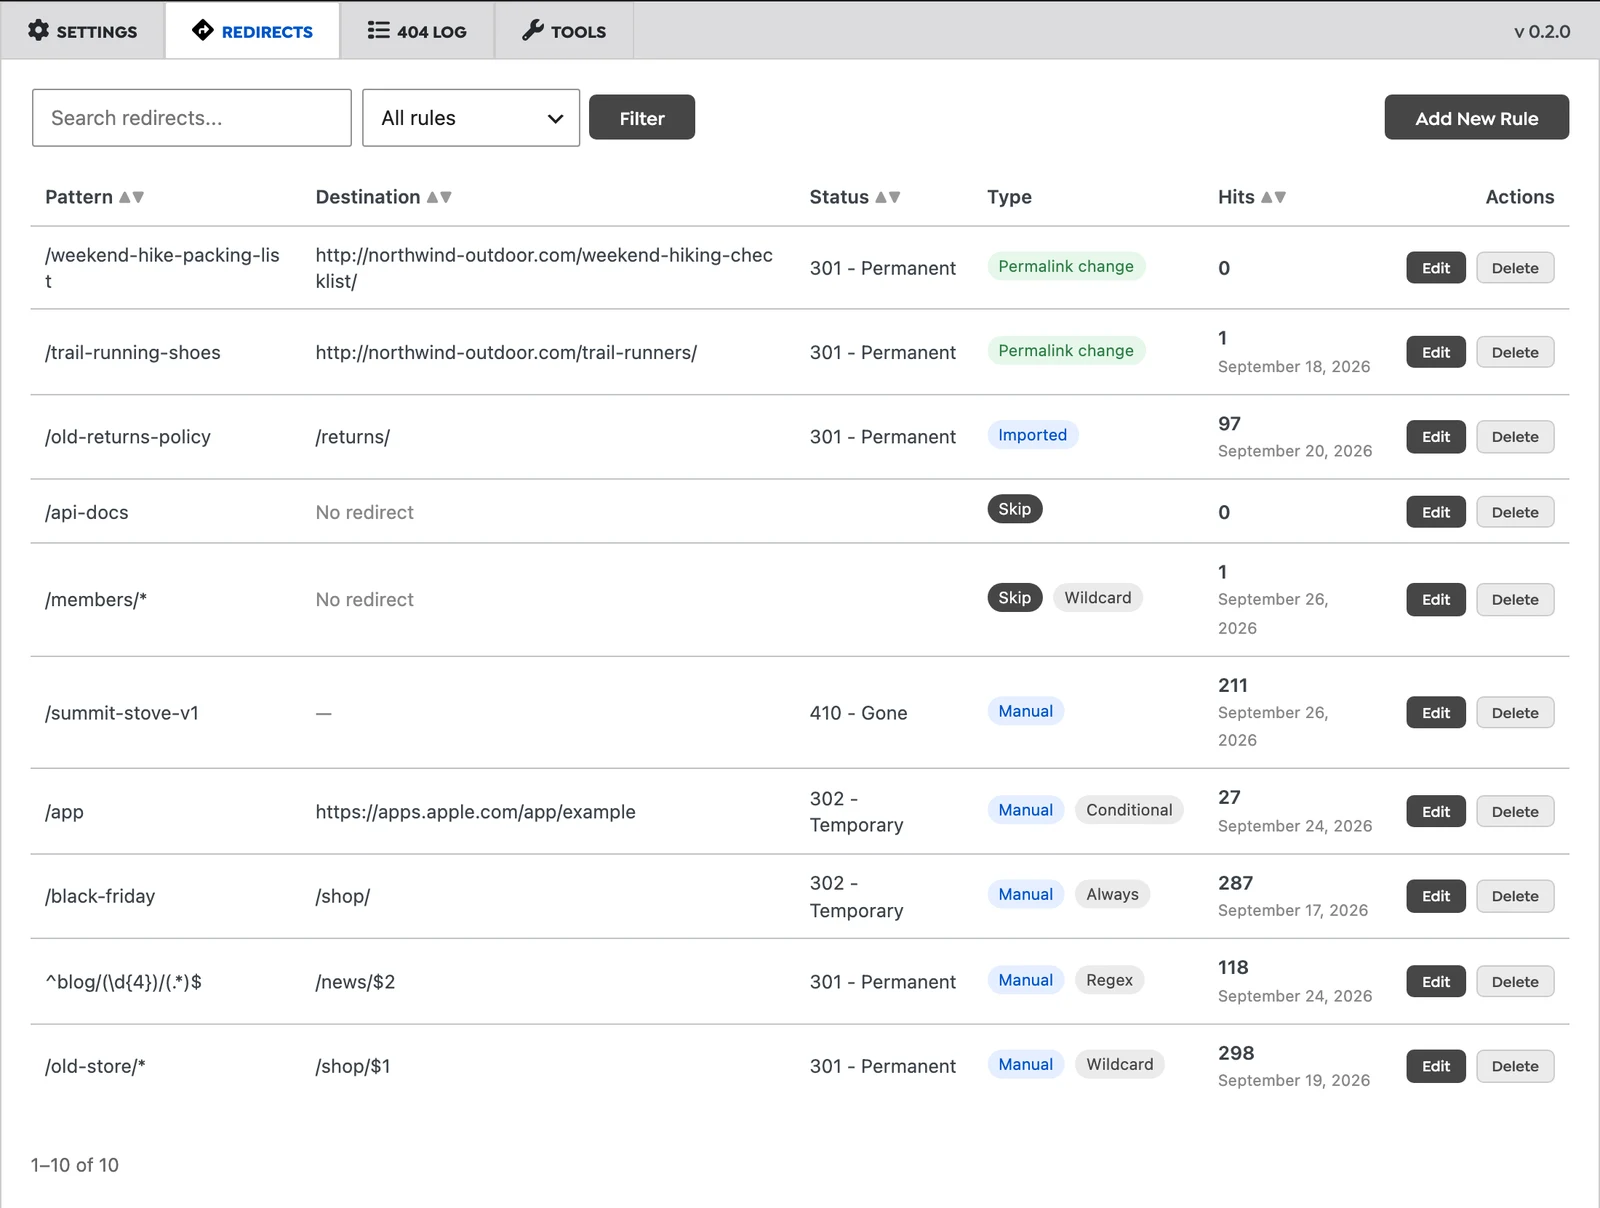Click the /returns/ destination cell
1600x1208 pixels.
point(353,437)
